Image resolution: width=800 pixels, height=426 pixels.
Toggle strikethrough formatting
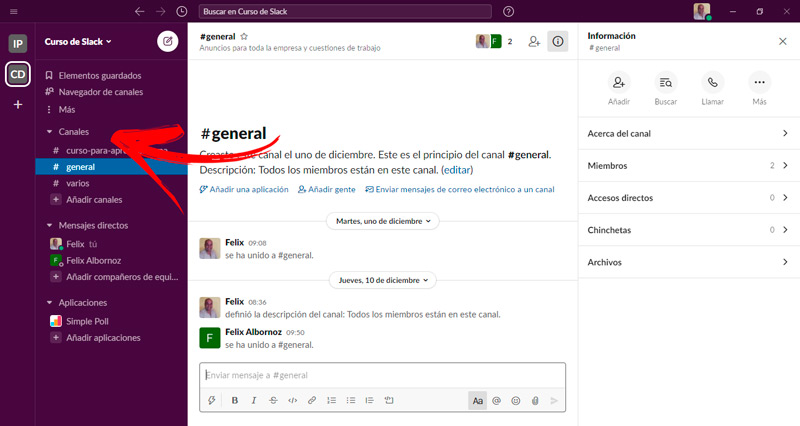point(273,400)
